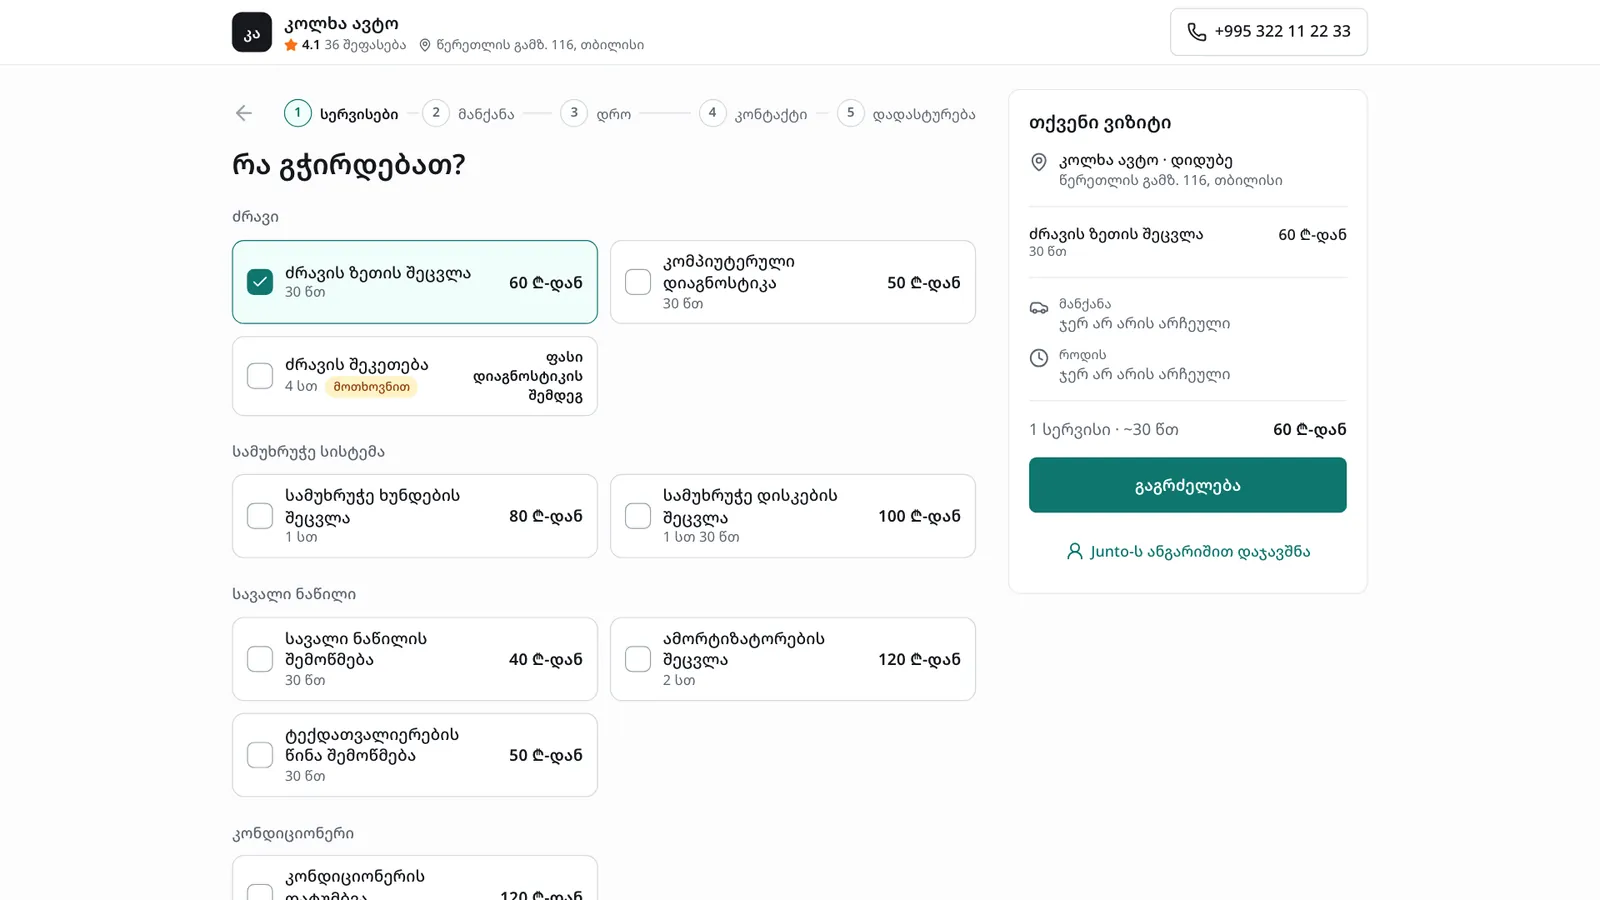
Task: Click the location pin icon in header
Action: point(425,45)
